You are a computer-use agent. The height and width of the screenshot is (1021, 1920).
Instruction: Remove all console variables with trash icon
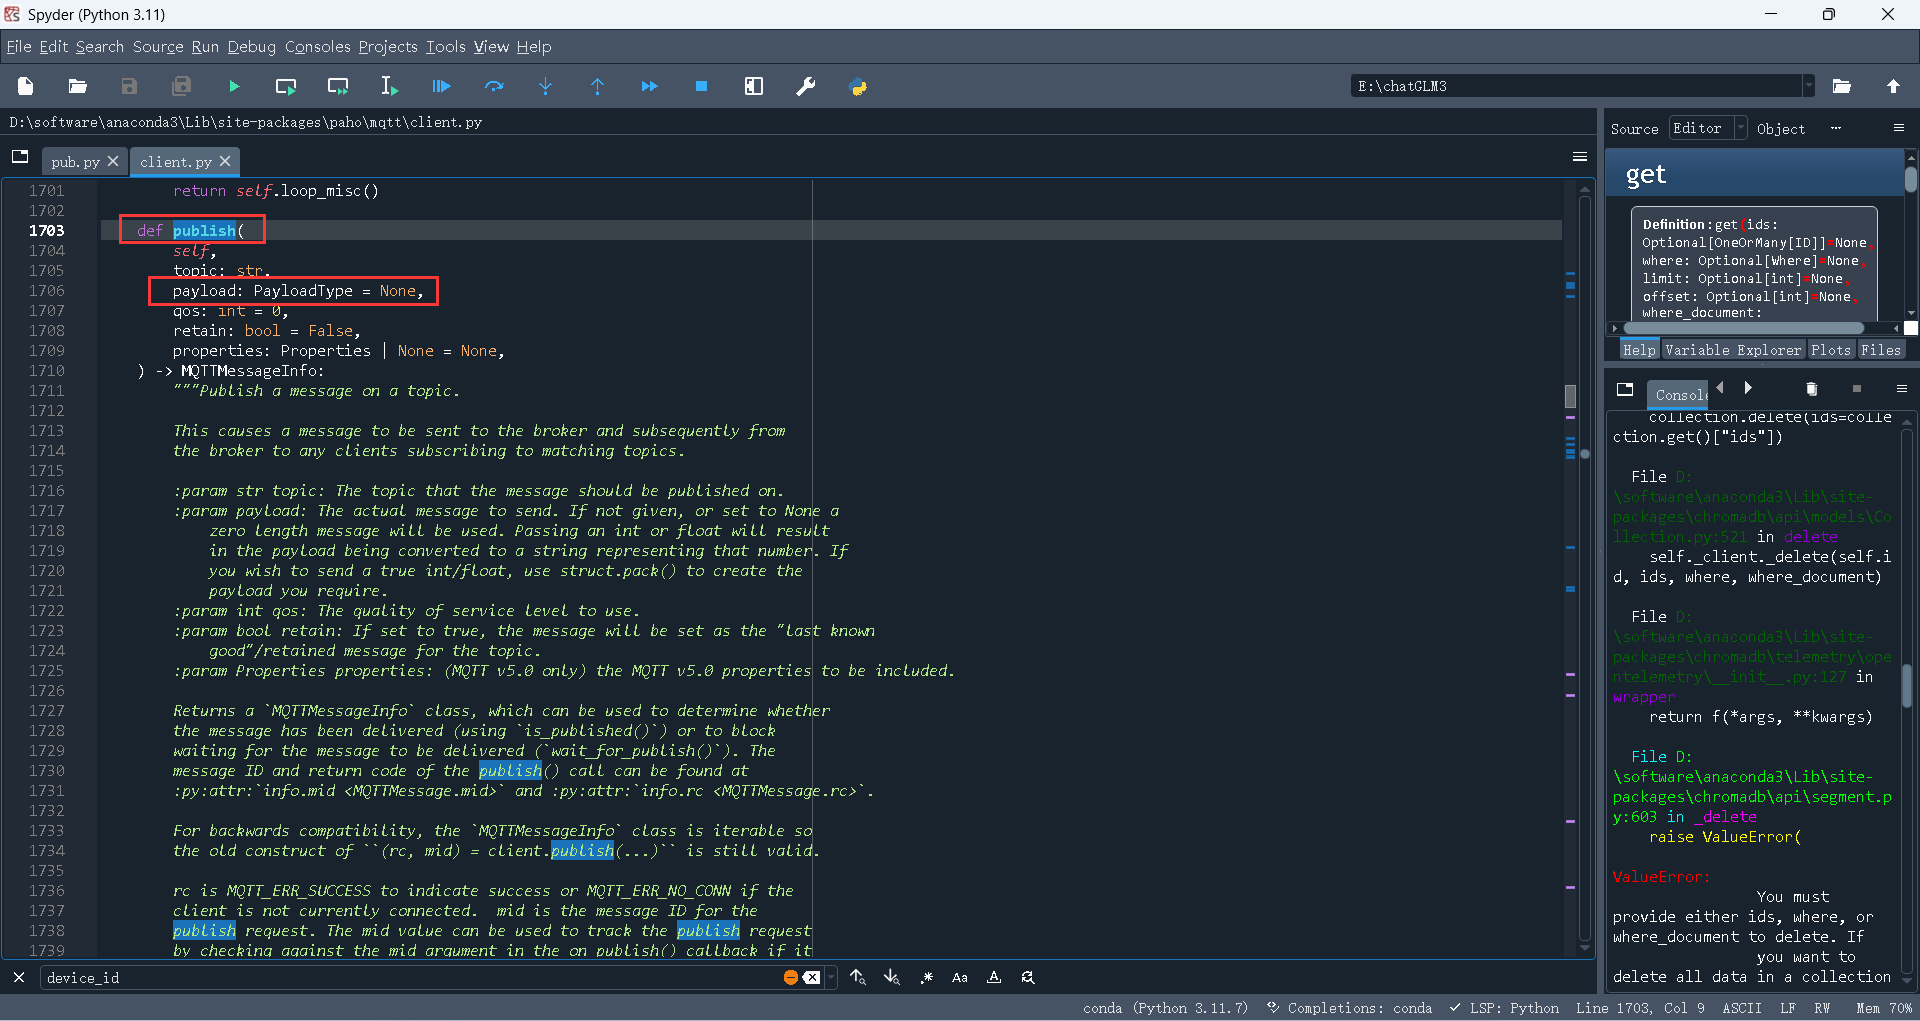(1811, 389)
